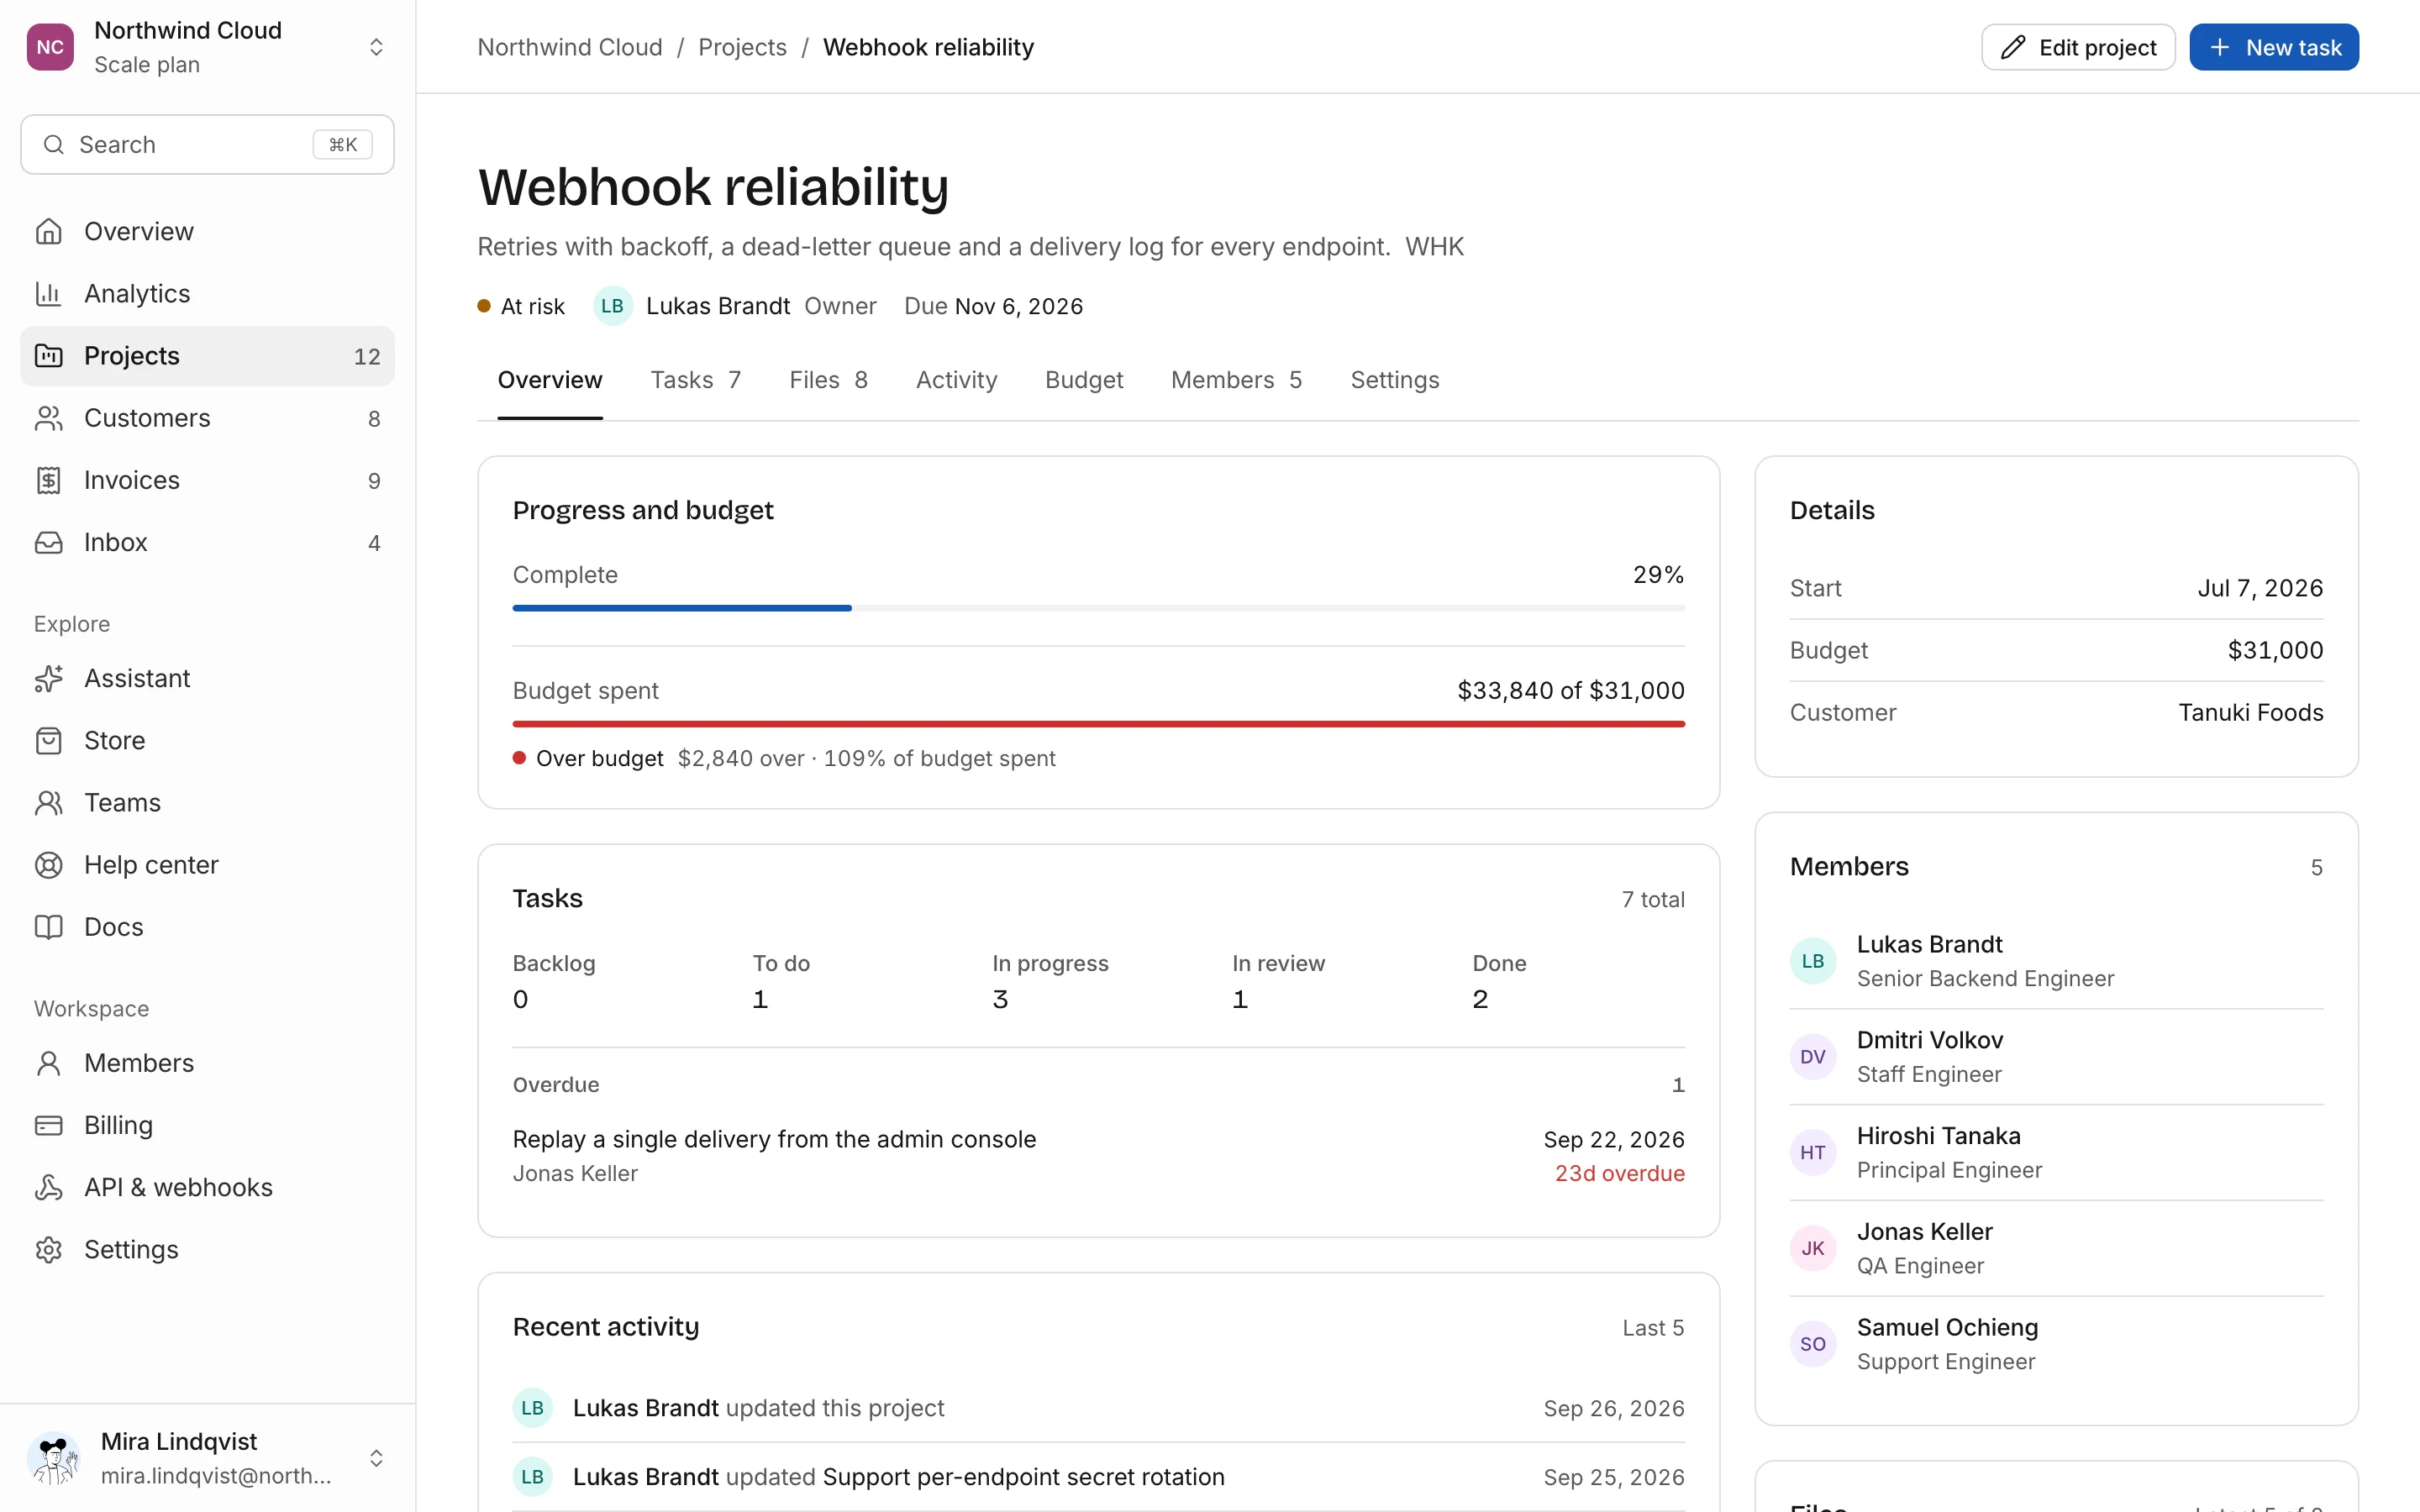
Task: Click the Customers people icon
Action: (x=49, y=418)
